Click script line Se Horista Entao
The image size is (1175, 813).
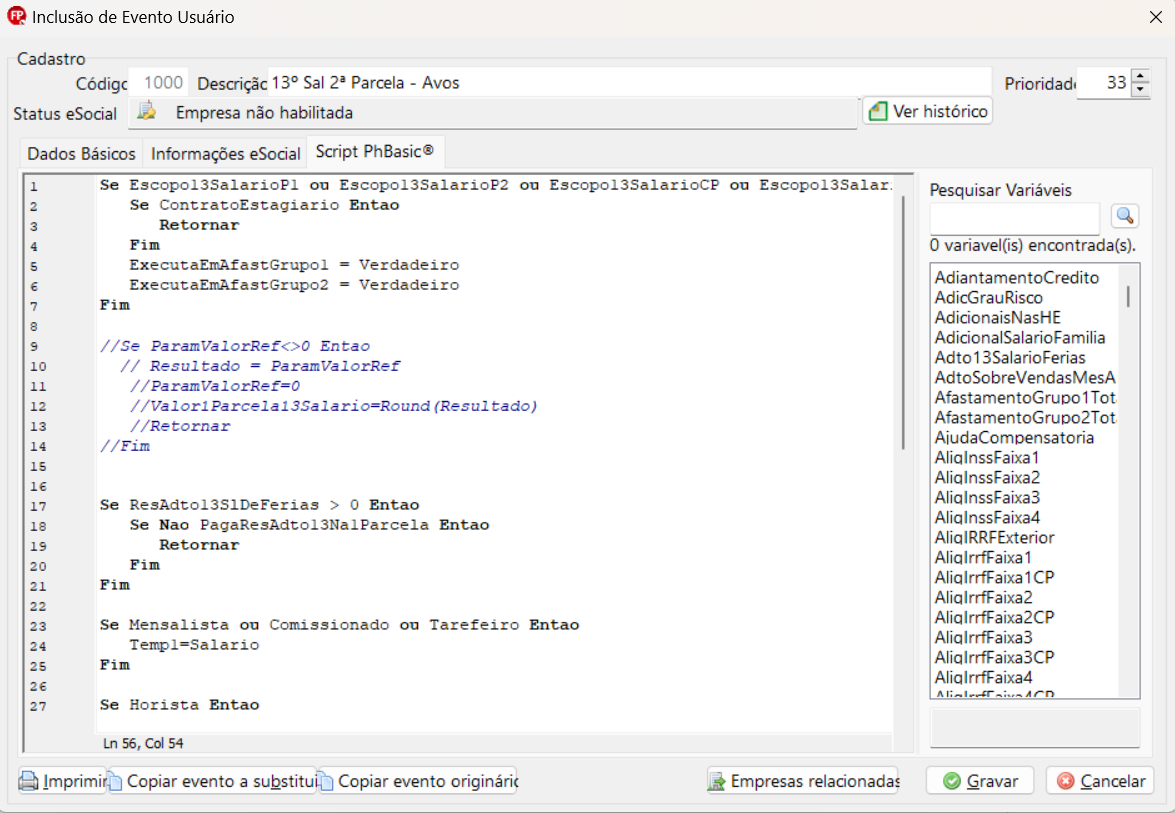(x=179, y=705)
